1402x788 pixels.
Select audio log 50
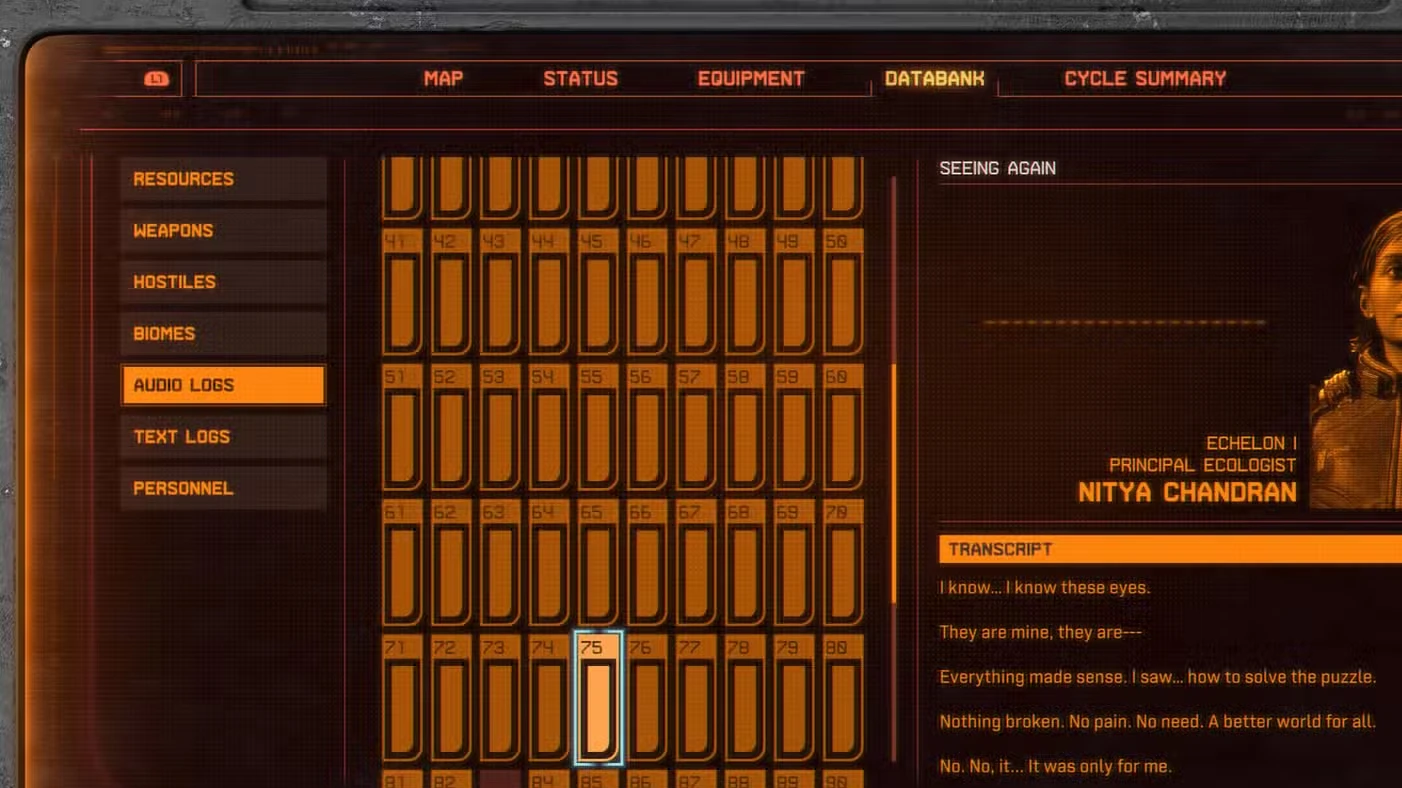pos(843,292)
